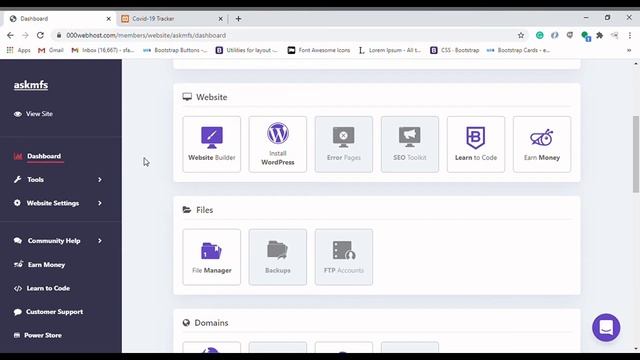Reload the current page

(x=40, y=36)
